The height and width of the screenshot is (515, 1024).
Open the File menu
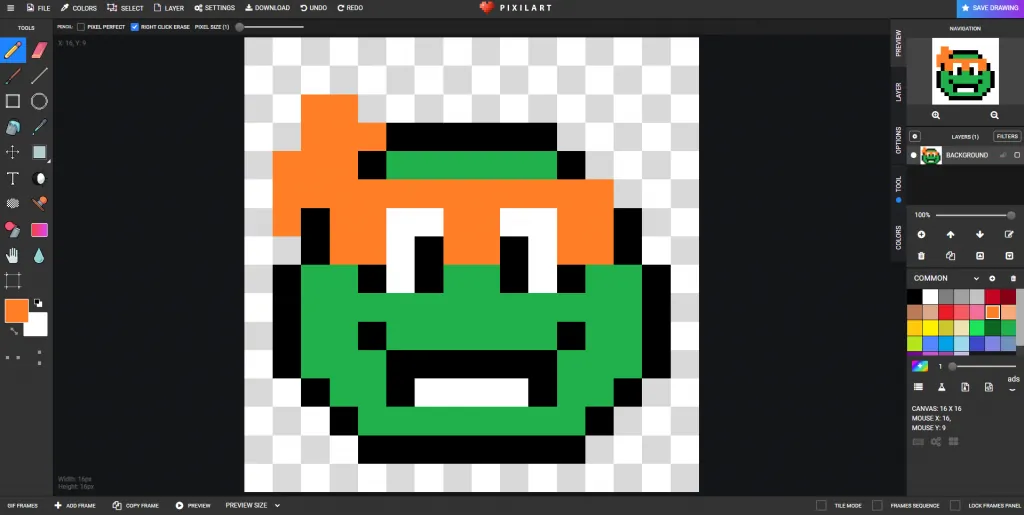[x=38, y=8]
